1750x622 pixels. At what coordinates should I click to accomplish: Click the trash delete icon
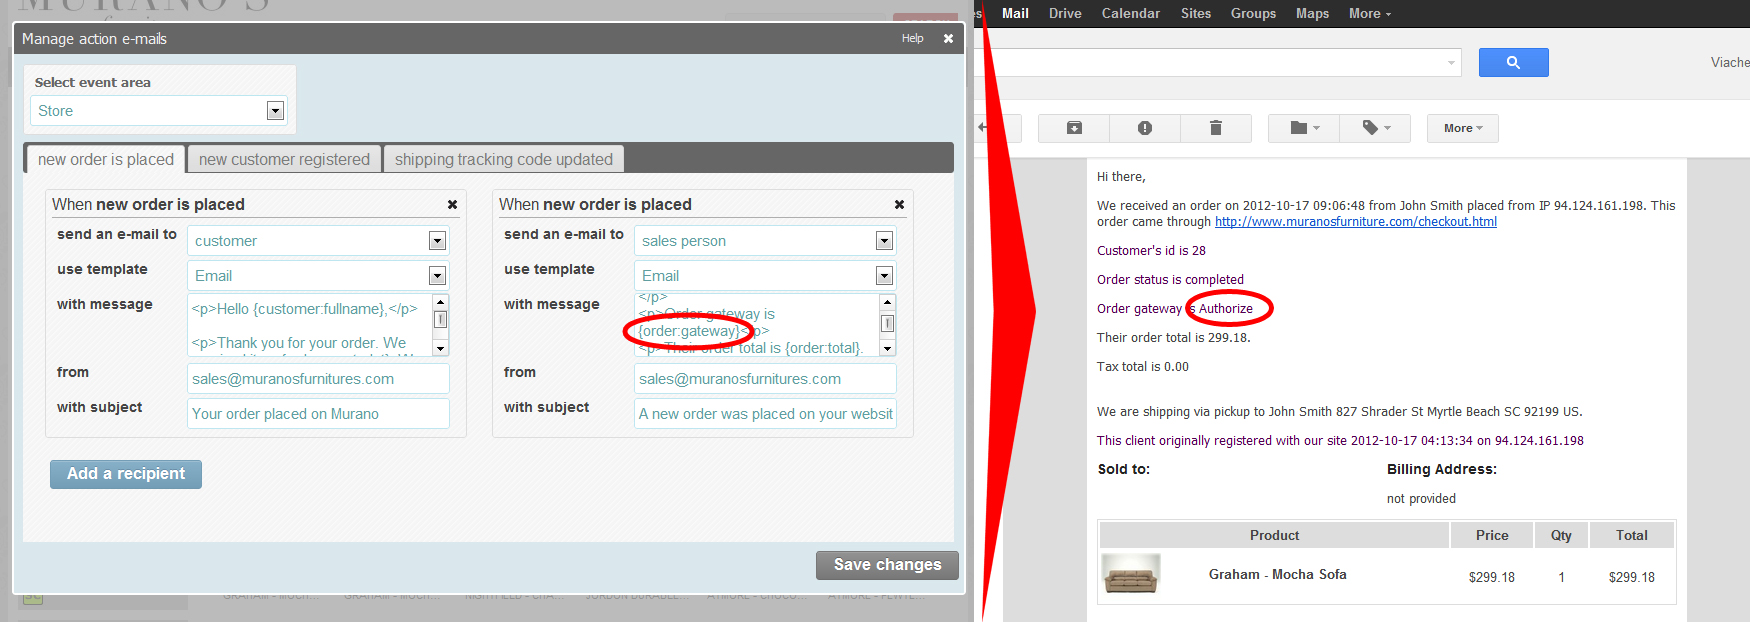(x=1215, y=128)
